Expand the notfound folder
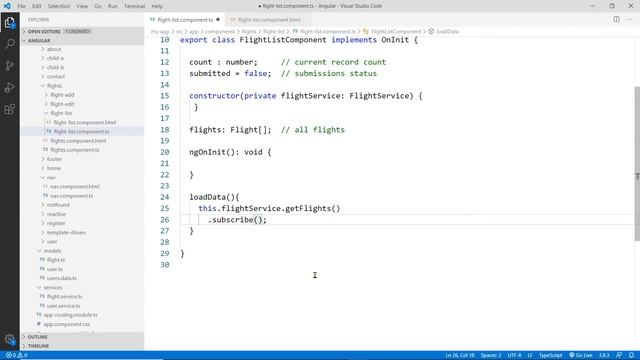This screenshot has width=640, height=360. click(x=58, y=205)
